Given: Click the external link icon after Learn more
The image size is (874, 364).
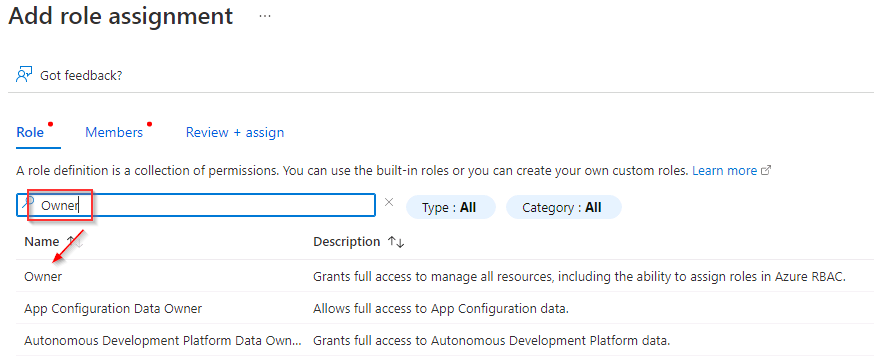Looking at the screenshot, I should [766, 171].
